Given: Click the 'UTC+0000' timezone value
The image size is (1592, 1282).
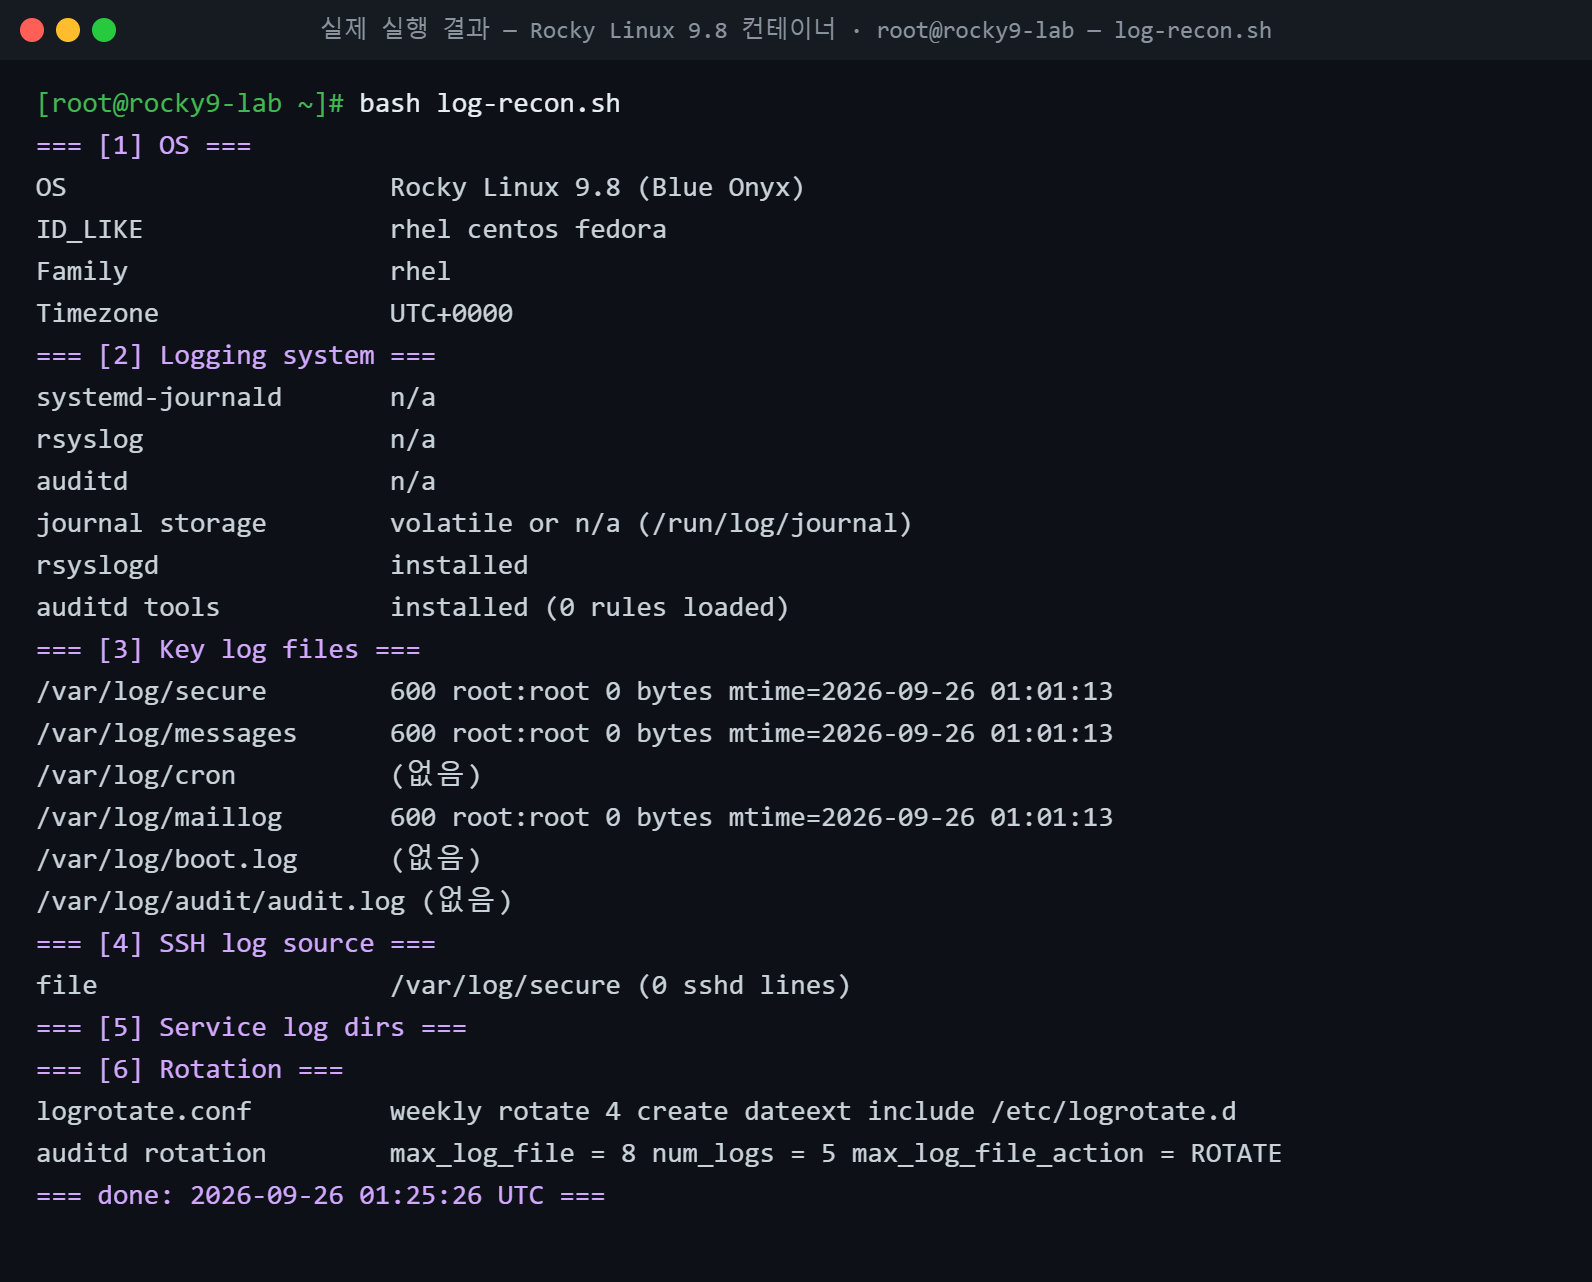Looking at the screenshot, I should point(451,314).
